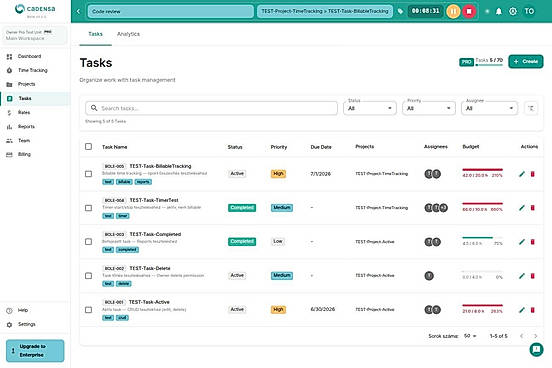Click assignee avatars for TEST-Task-TimerTest

tap(436, 208)
